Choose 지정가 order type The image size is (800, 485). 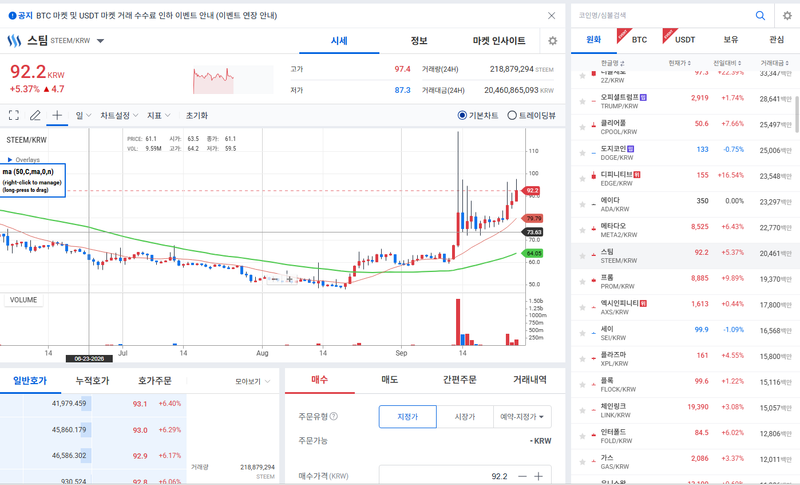pyautogui.click(x=408, y=417)
